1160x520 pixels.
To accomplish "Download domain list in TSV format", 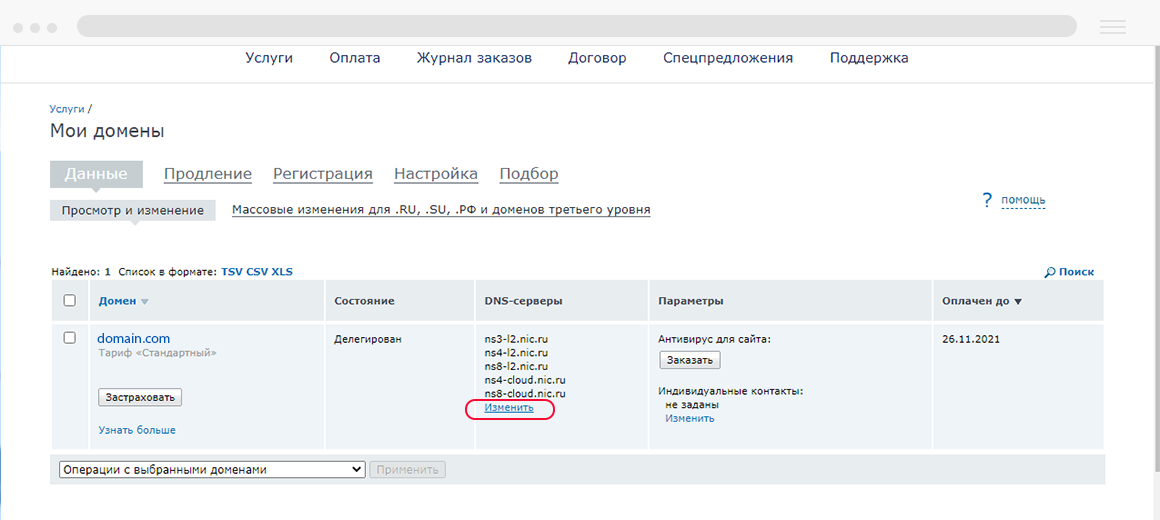I will pos(232,271).
